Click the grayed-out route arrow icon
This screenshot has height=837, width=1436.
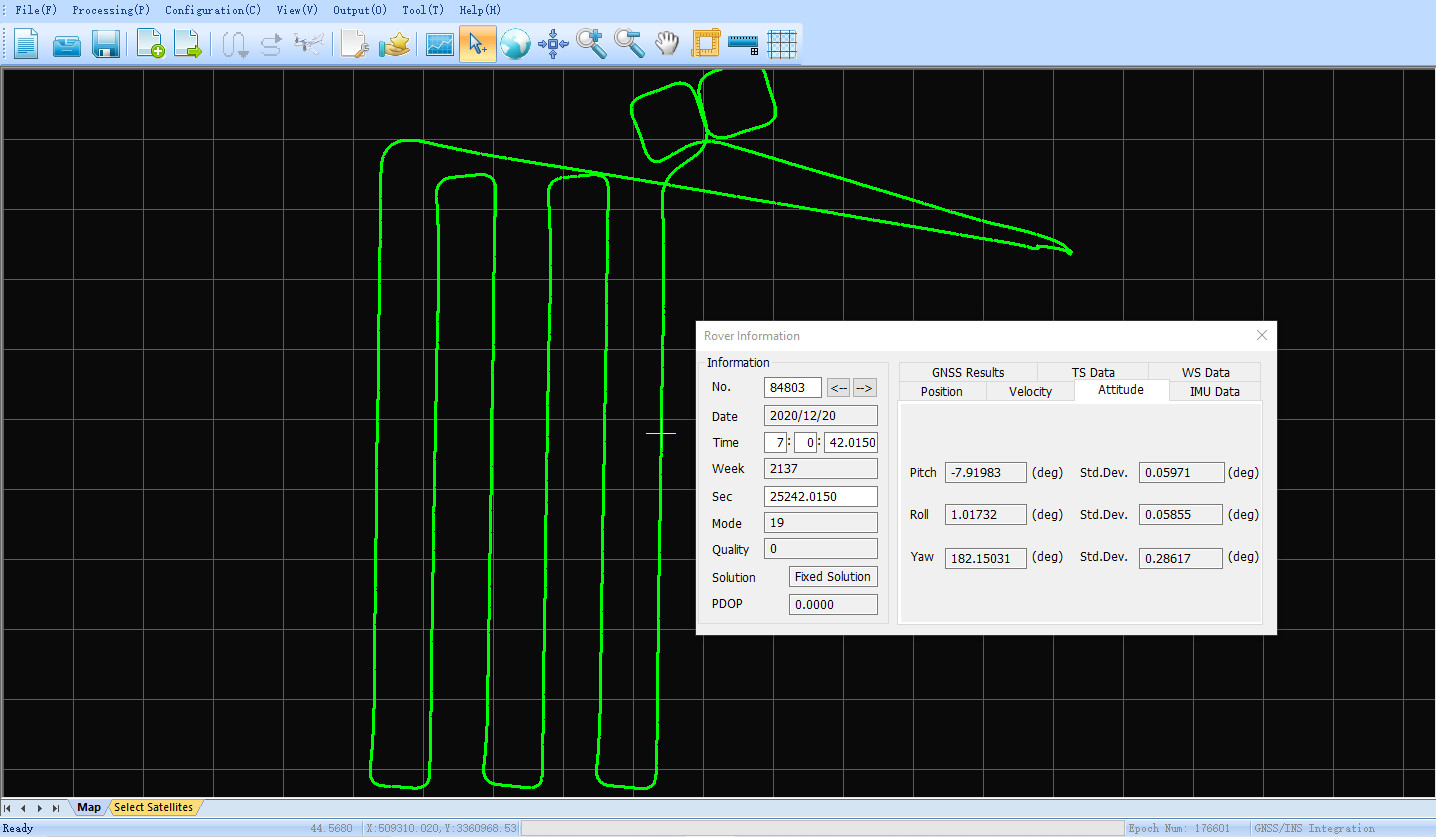(x=271, y=44)
